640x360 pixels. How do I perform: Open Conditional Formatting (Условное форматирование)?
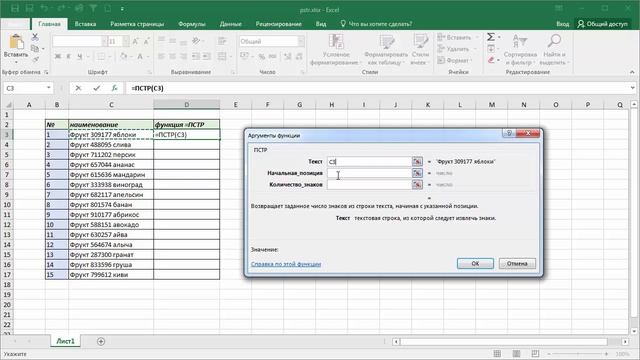pyautogui.click(x=336, y=50)
